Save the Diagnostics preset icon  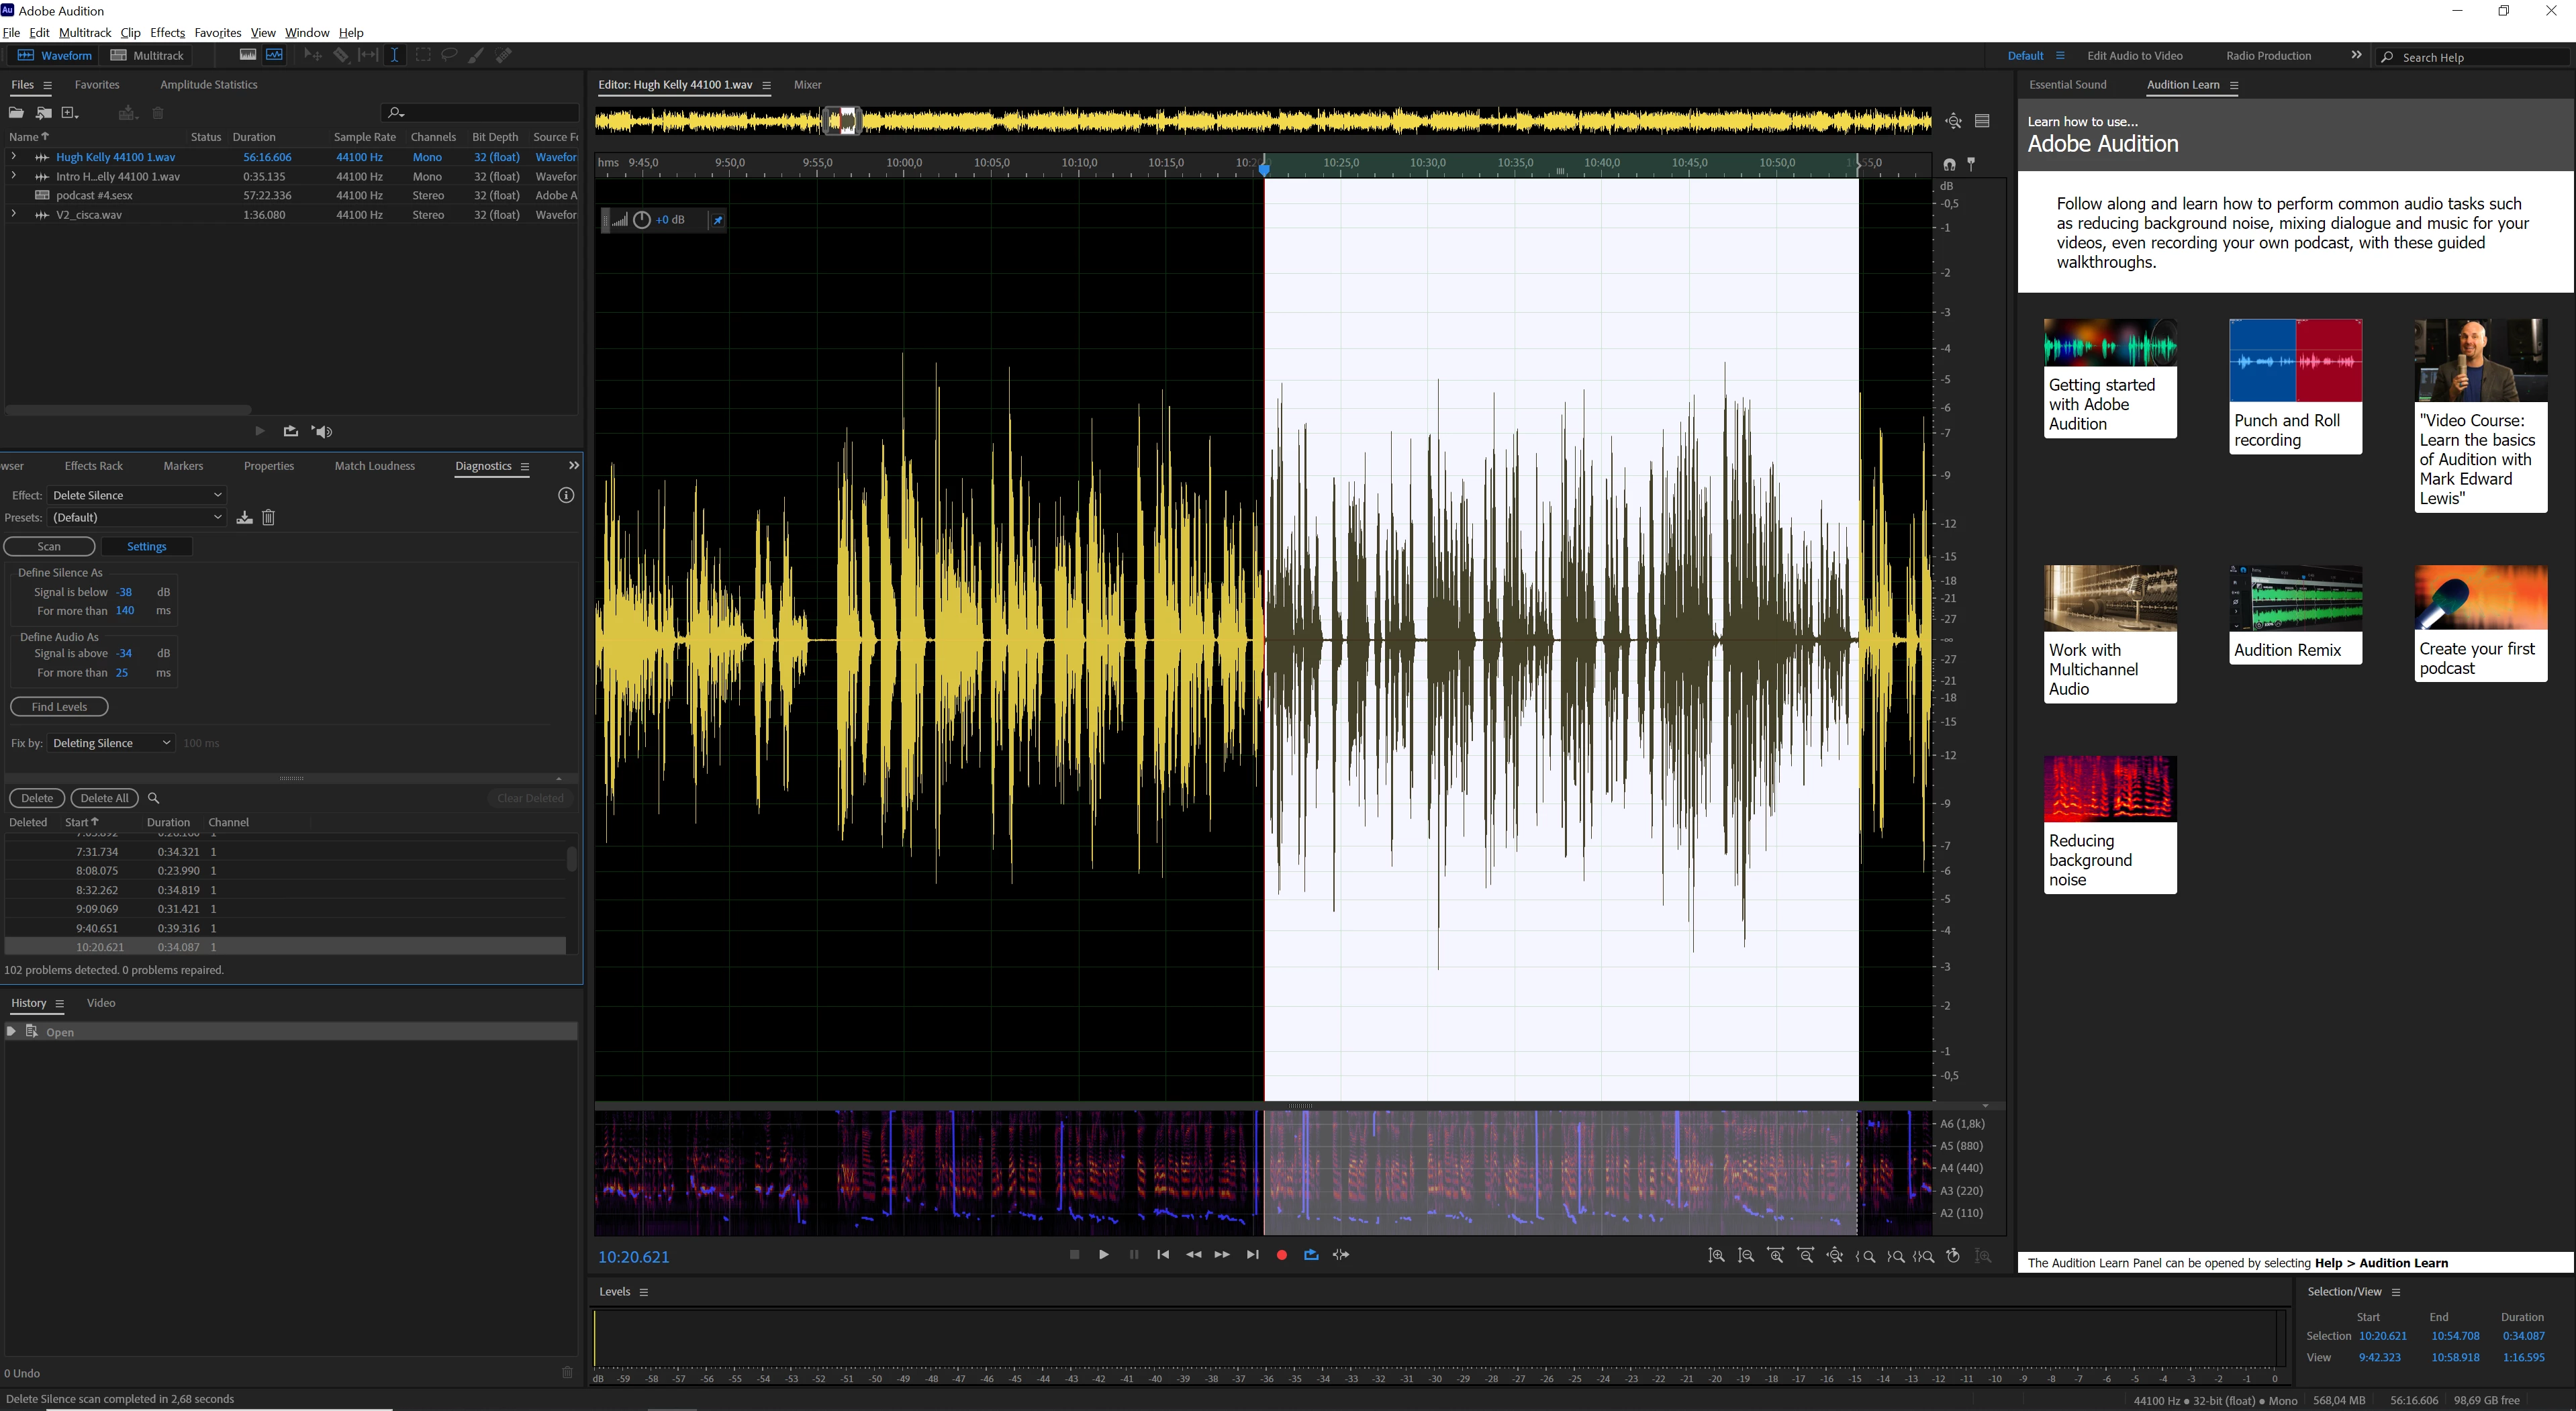click(244, 518)
